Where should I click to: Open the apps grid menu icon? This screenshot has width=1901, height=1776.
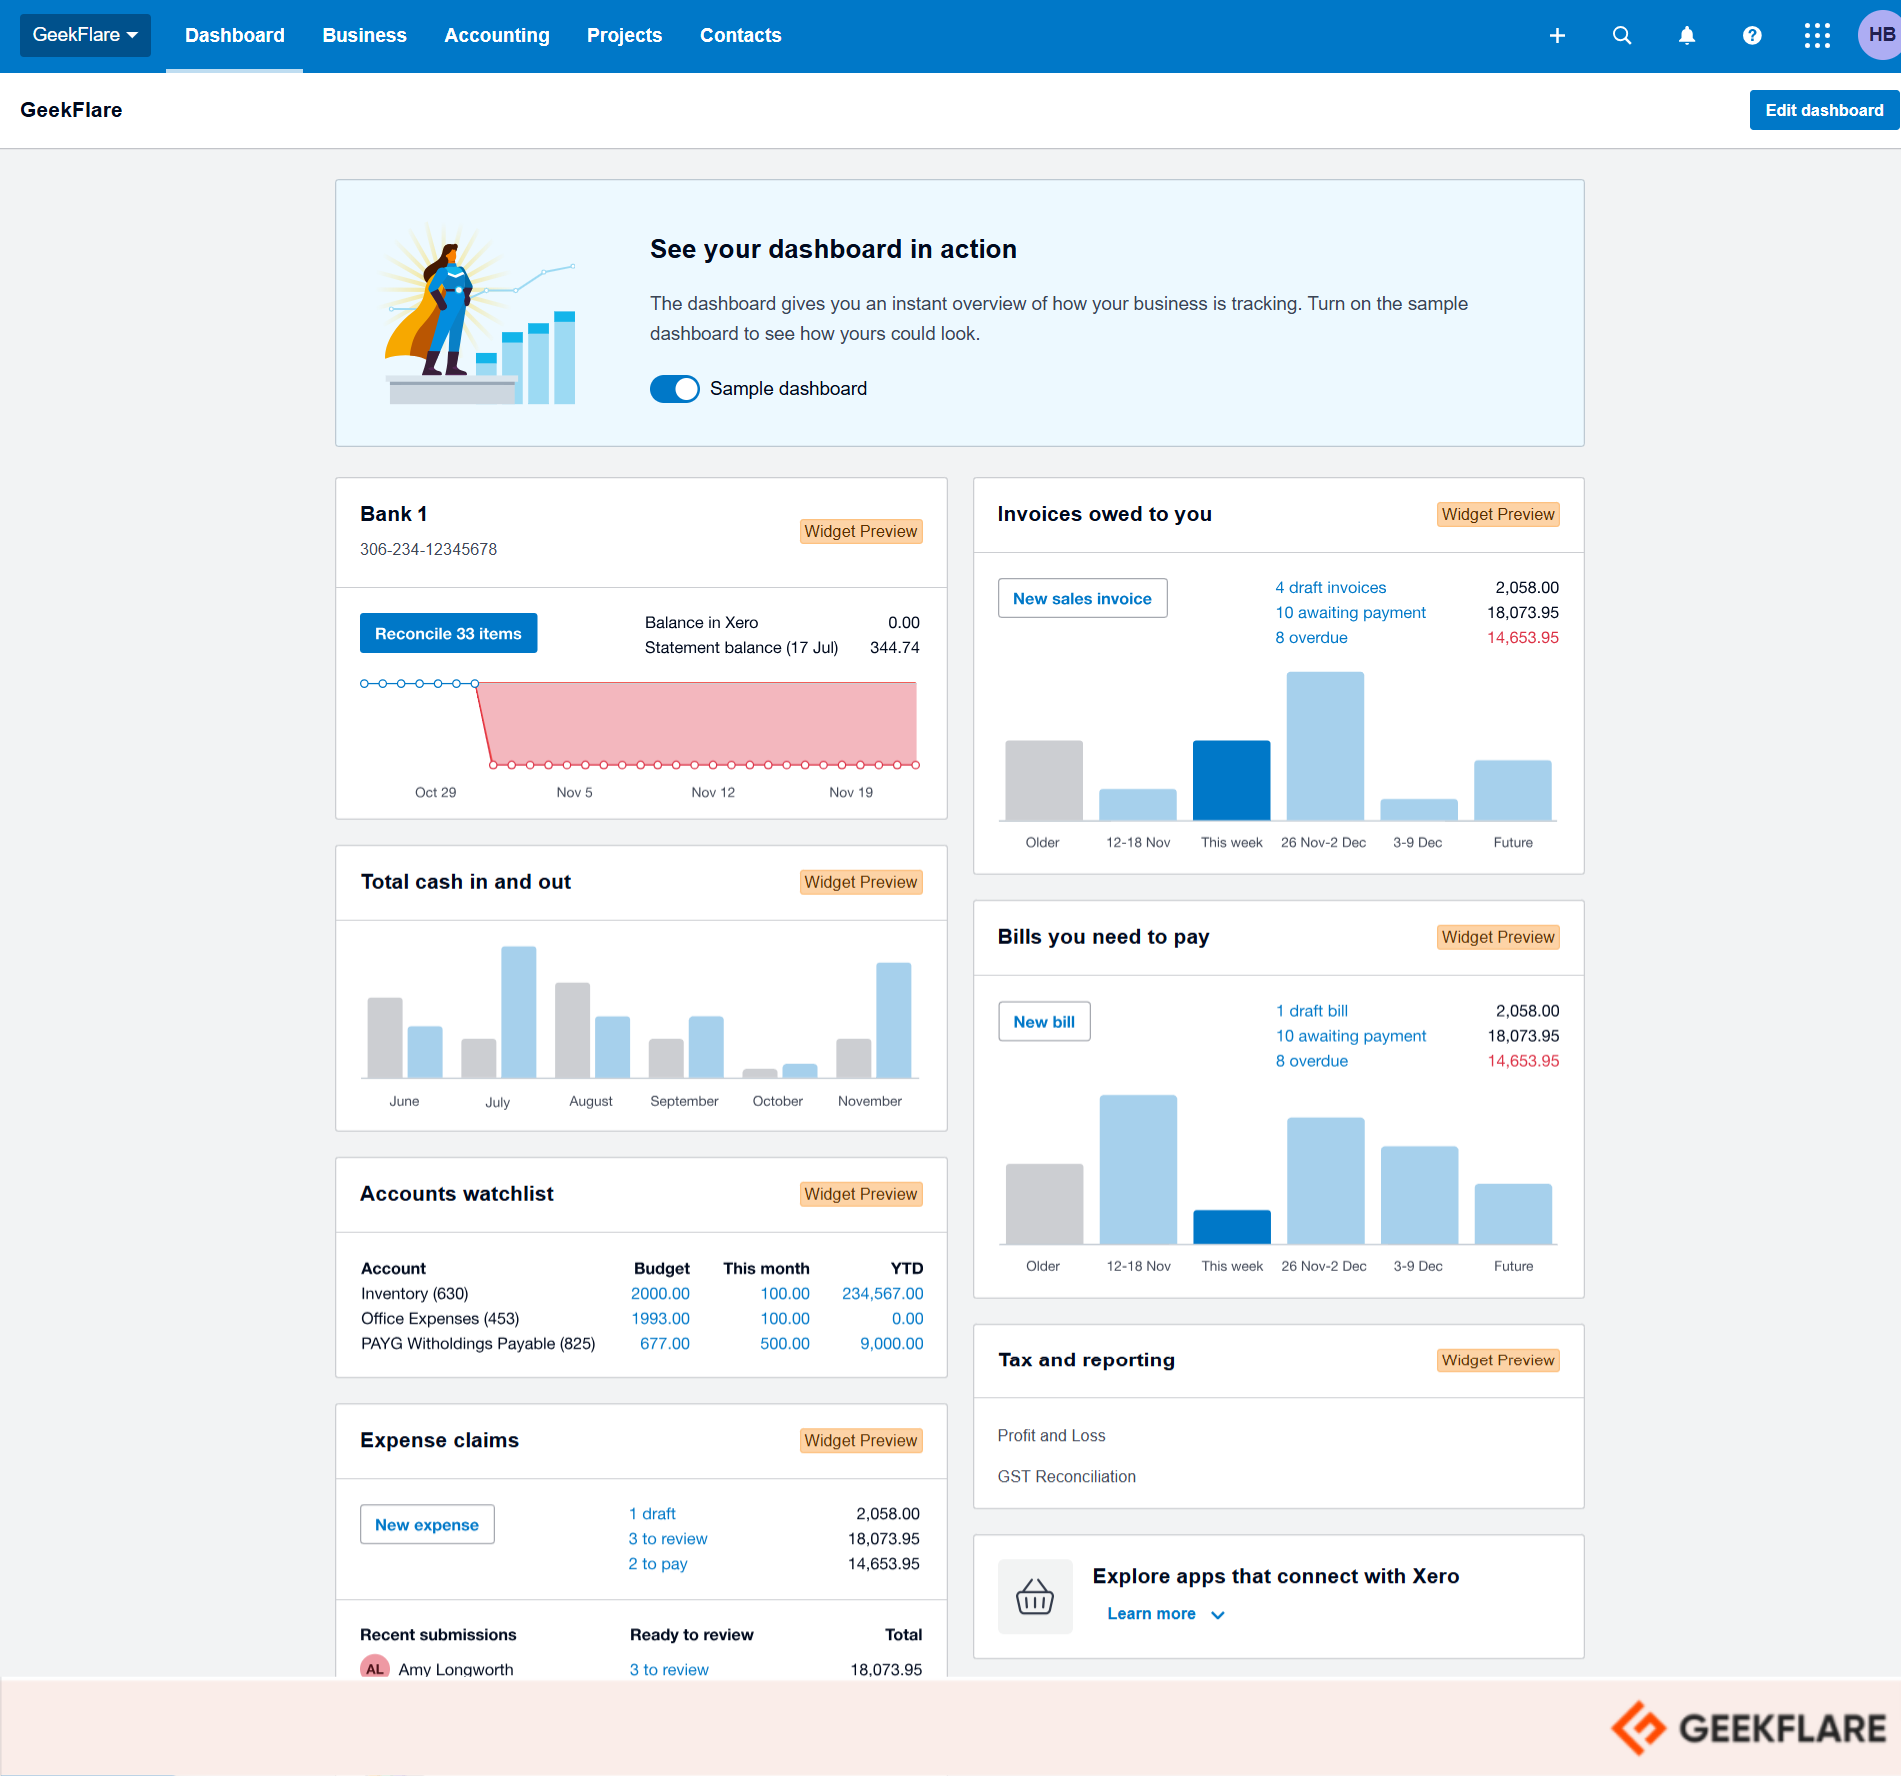pyautogui.click(x=1817, y=36)
